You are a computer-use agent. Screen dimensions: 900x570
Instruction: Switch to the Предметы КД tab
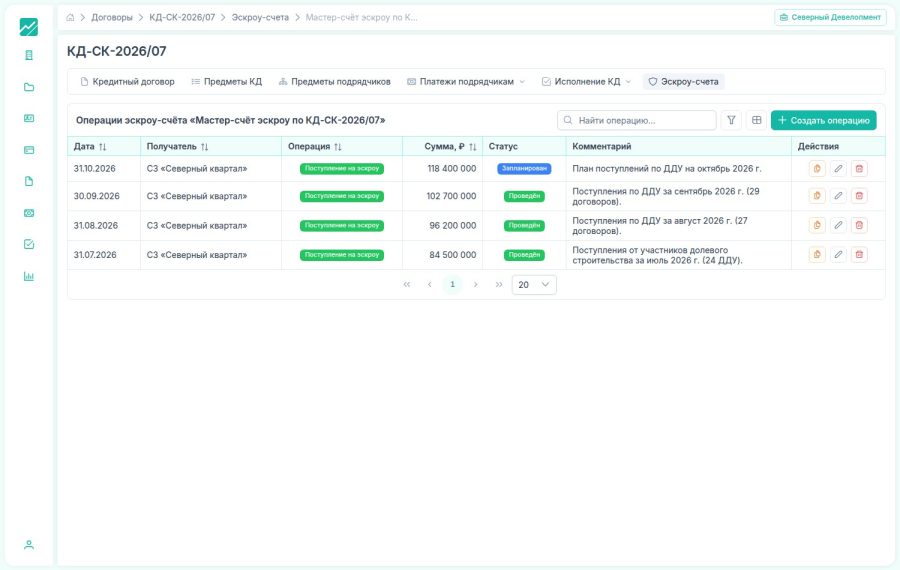(x=227, y=82)
